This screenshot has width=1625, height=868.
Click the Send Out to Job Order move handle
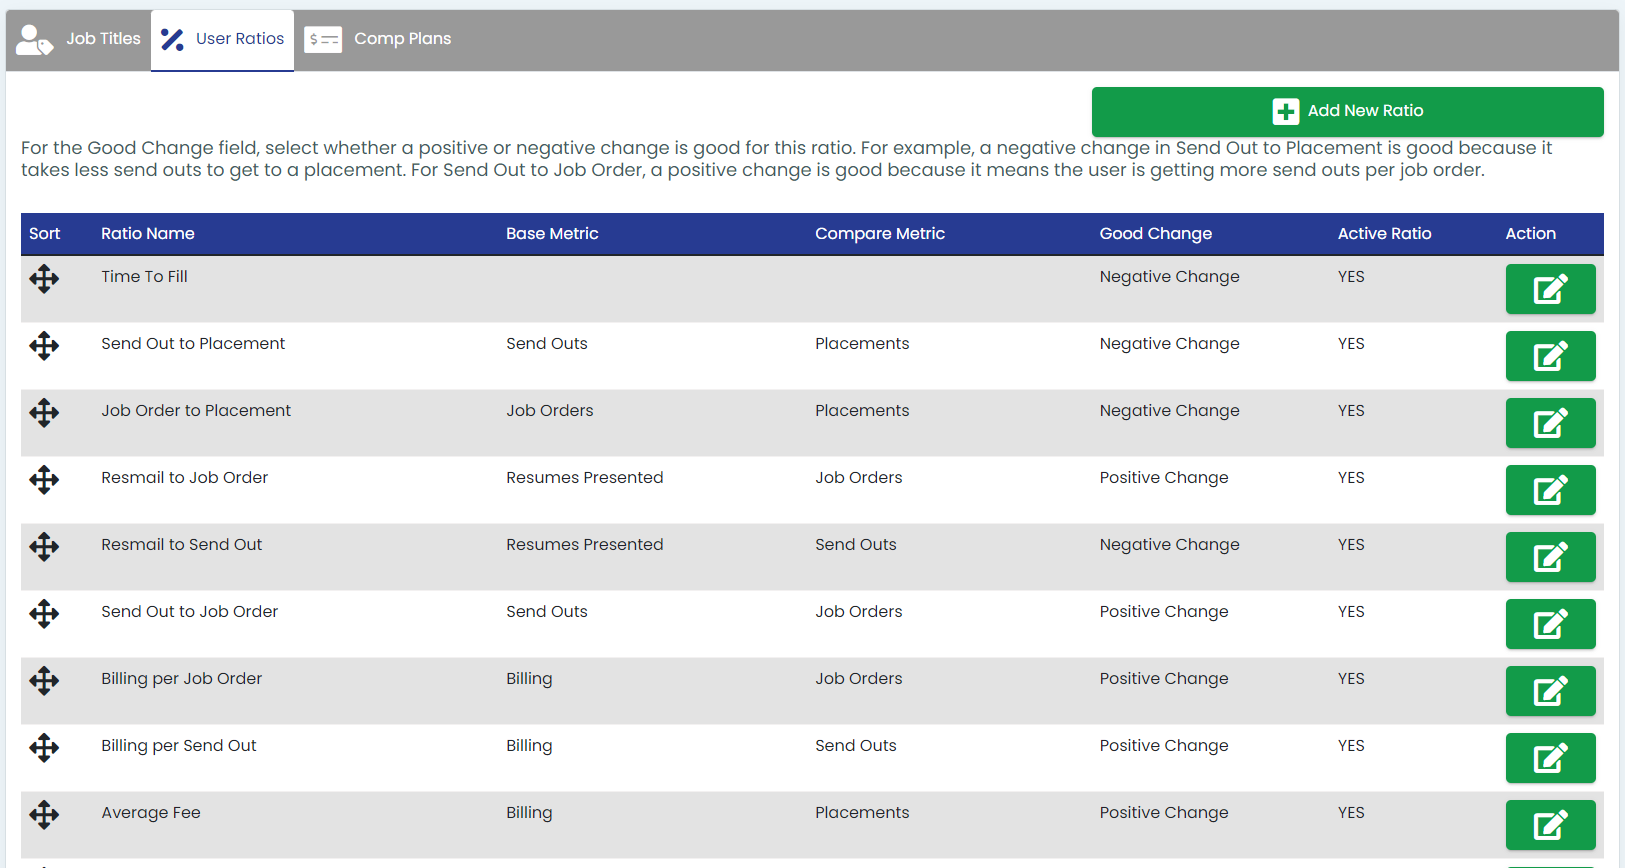pos(44,614)
